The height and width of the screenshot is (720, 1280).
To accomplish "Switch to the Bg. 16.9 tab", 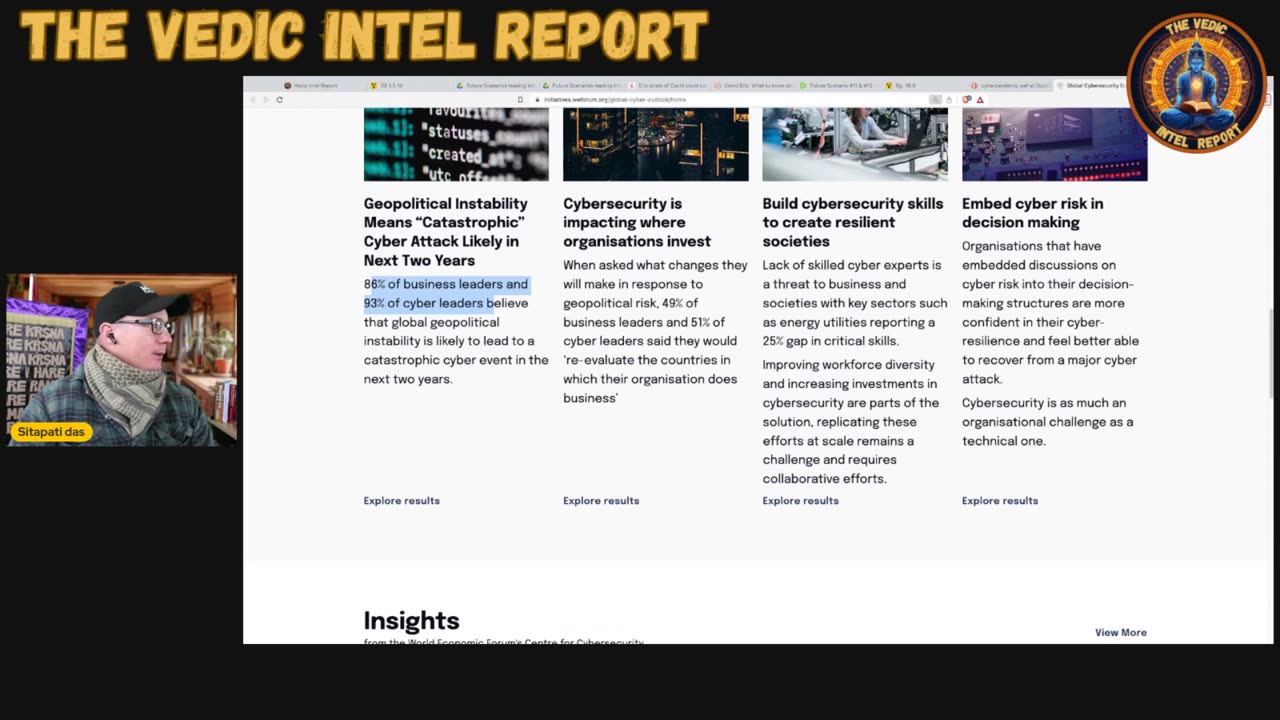I will coord(902,85).
